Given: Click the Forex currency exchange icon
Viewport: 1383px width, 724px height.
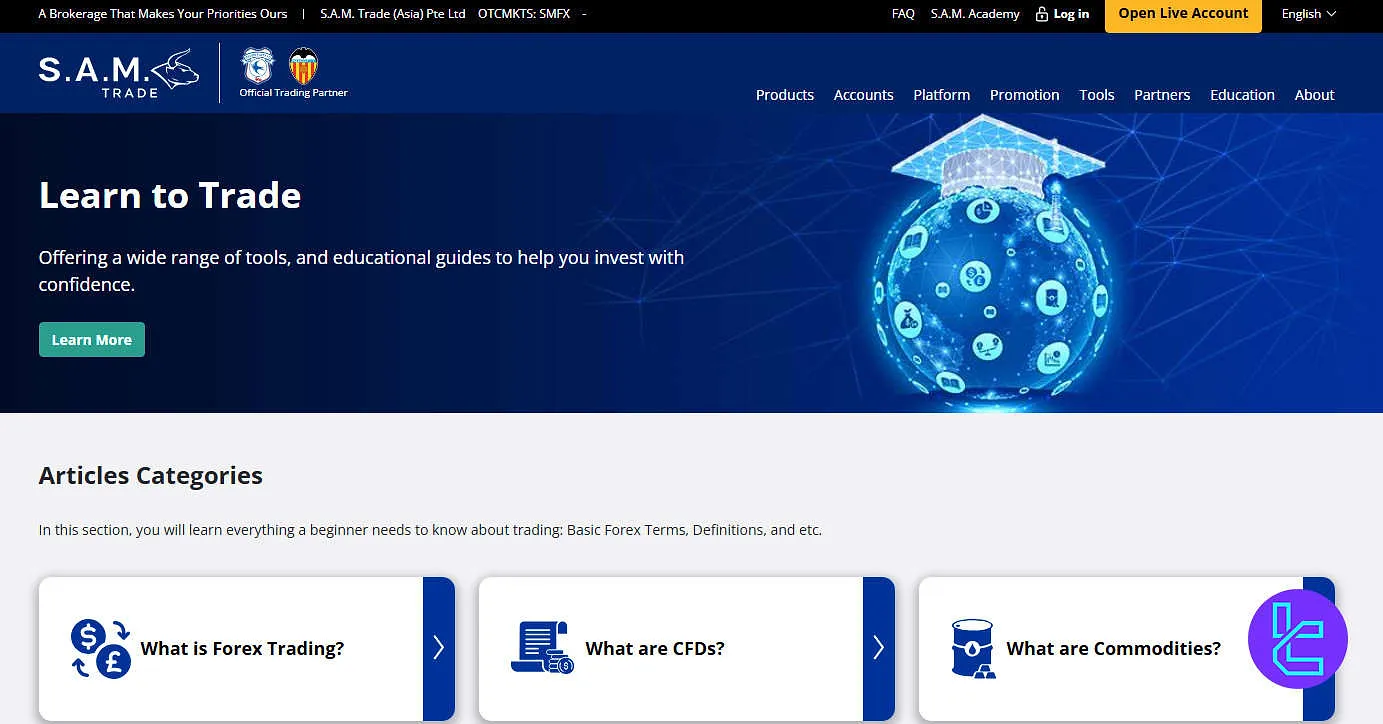Looking at the screenshot, I should [100, 648].
